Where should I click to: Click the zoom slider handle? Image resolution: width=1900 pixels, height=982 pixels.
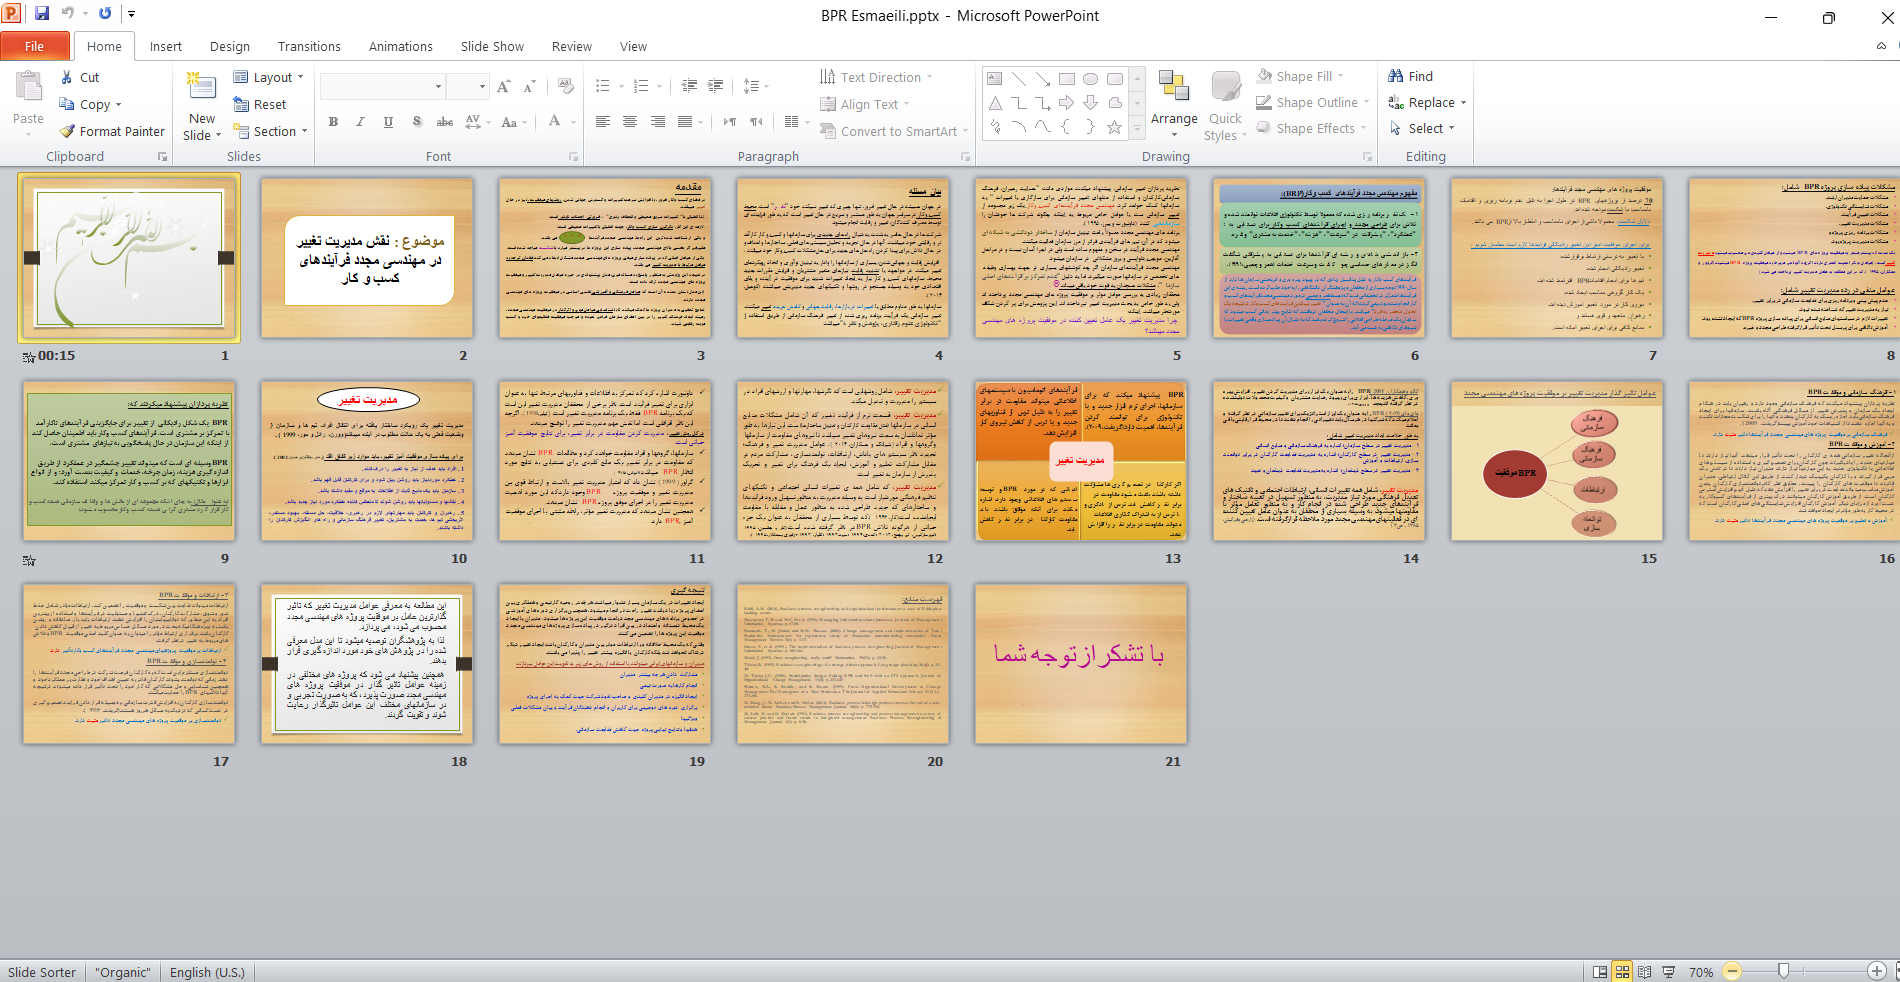(1783, 971)
